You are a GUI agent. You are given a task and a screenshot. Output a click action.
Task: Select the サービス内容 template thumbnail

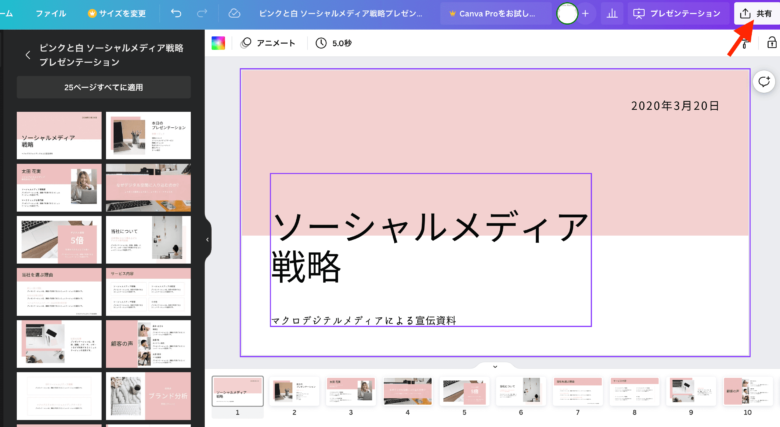[x=148, y=292]
